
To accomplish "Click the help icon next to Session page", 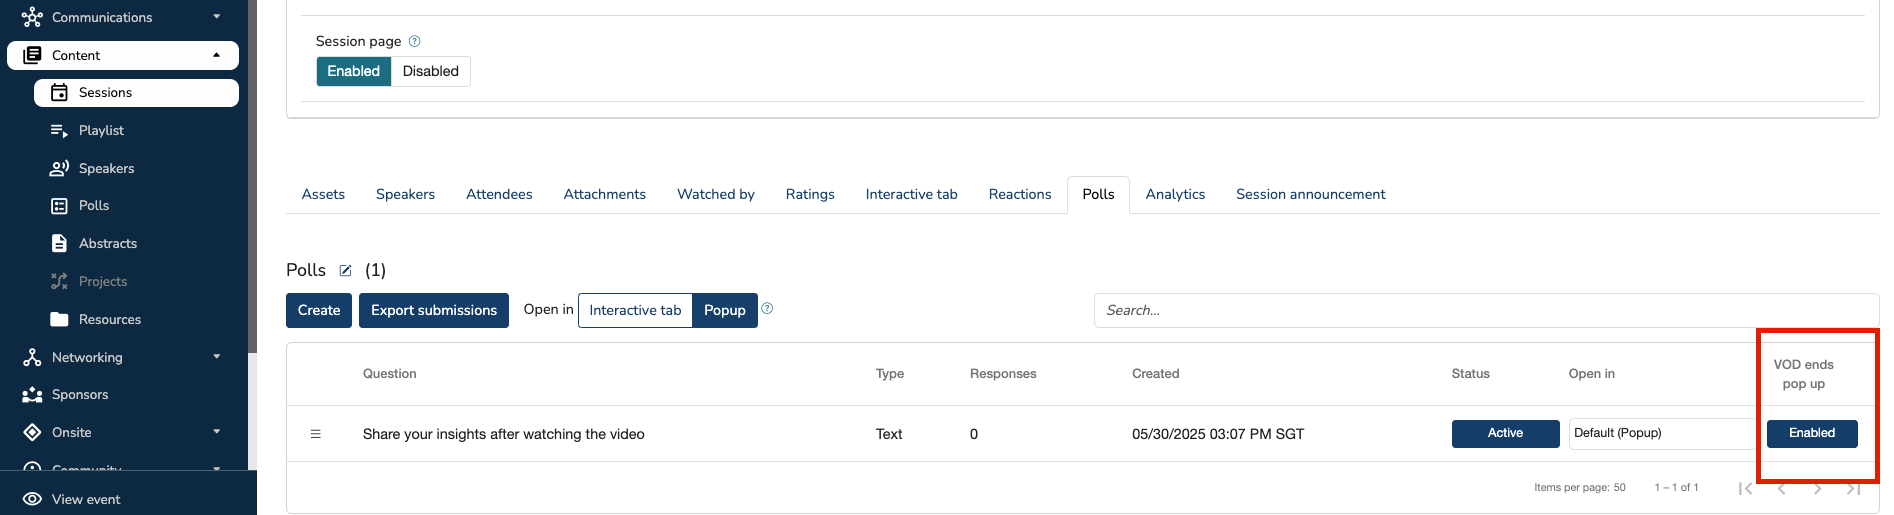I will (x=415, y=41).
